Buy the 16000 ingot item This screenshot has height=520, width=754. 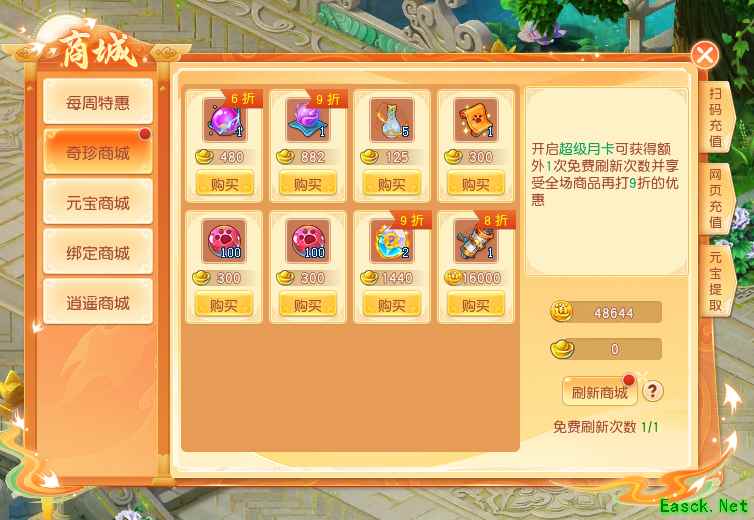coord(476,305)
